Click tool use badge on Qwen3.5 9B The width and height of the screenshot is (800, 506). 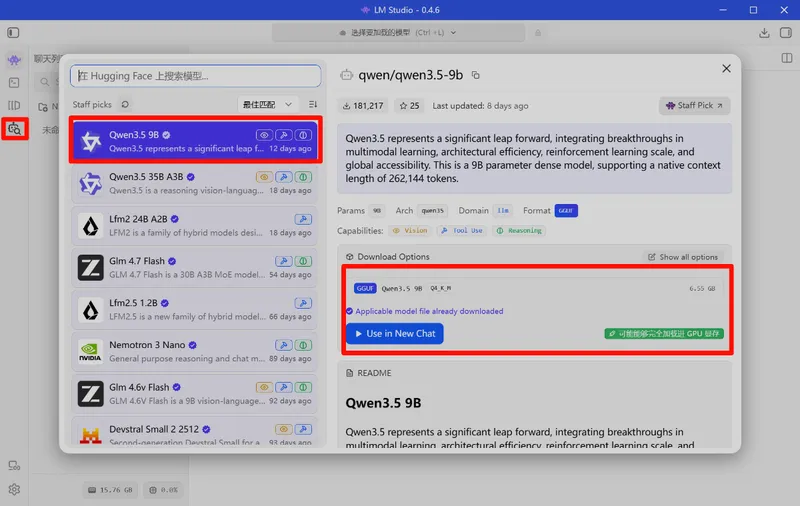pos(284,135)
